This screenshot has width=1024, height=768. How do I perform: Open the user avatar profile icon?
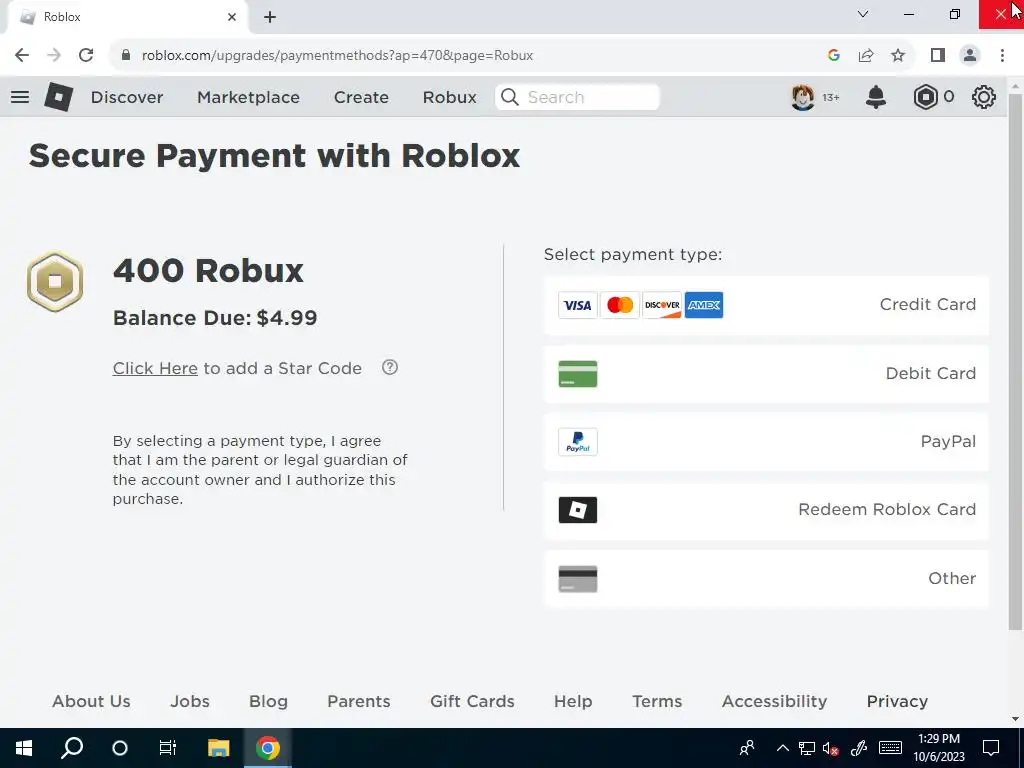[x=803, y=97]
